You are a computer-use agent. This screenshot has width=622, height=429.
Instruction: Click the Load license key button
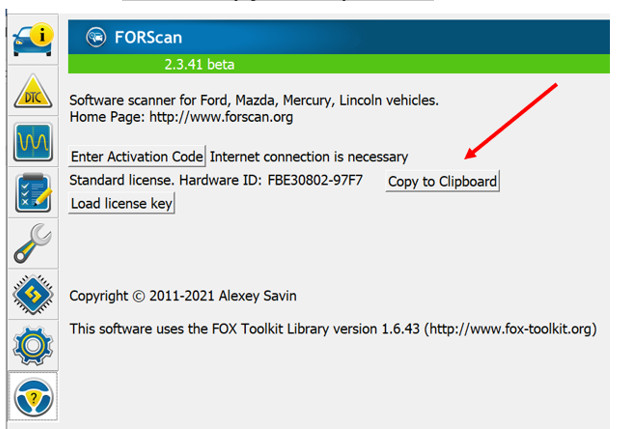(122, 203)
